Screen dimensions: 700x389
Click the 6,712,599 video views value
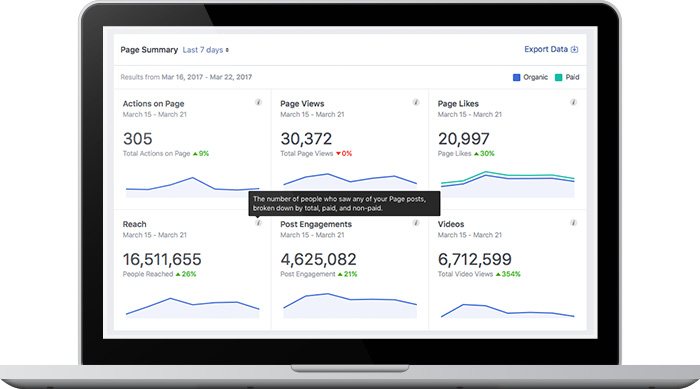click(x=475, y=259)
